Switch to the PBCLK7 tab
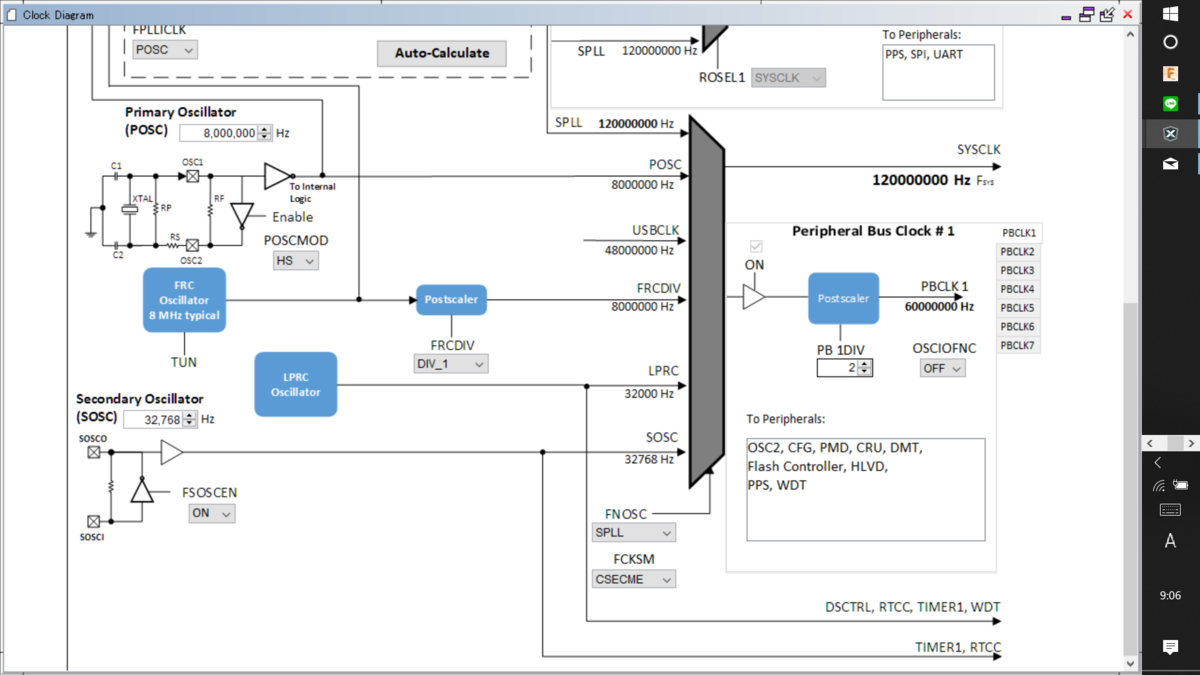The width and height of the screenshot is (1200, 675). 1018,346
